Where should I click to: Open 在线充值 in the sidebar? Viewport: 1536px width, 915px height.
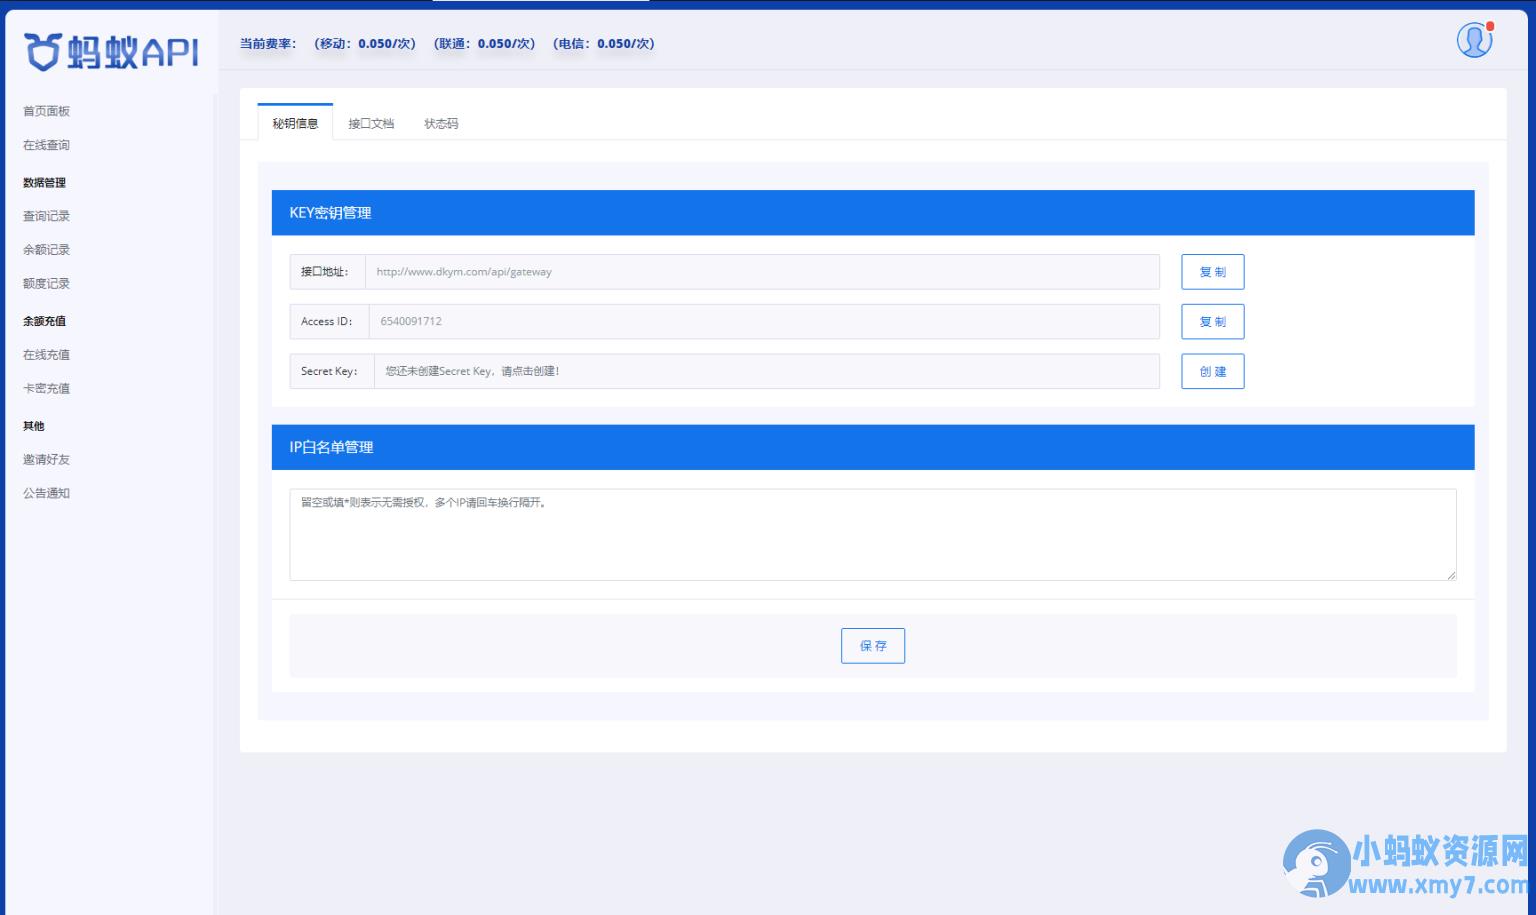[x=46, y=355]
